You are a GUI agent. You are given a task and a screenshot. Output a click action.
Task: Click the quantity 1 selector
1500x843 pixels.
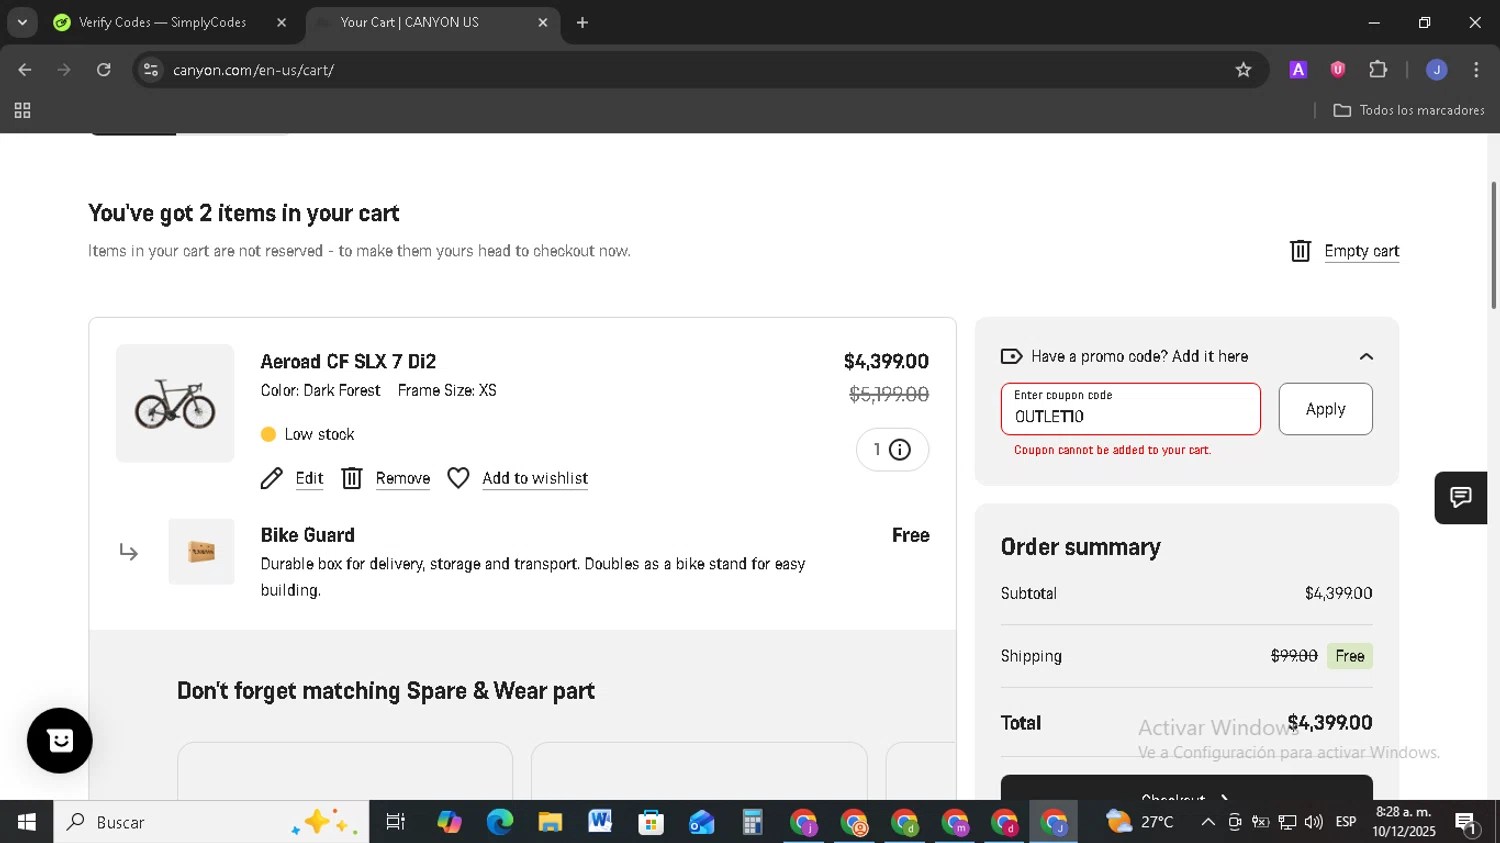pyautogui.click(x=892, y=450)
